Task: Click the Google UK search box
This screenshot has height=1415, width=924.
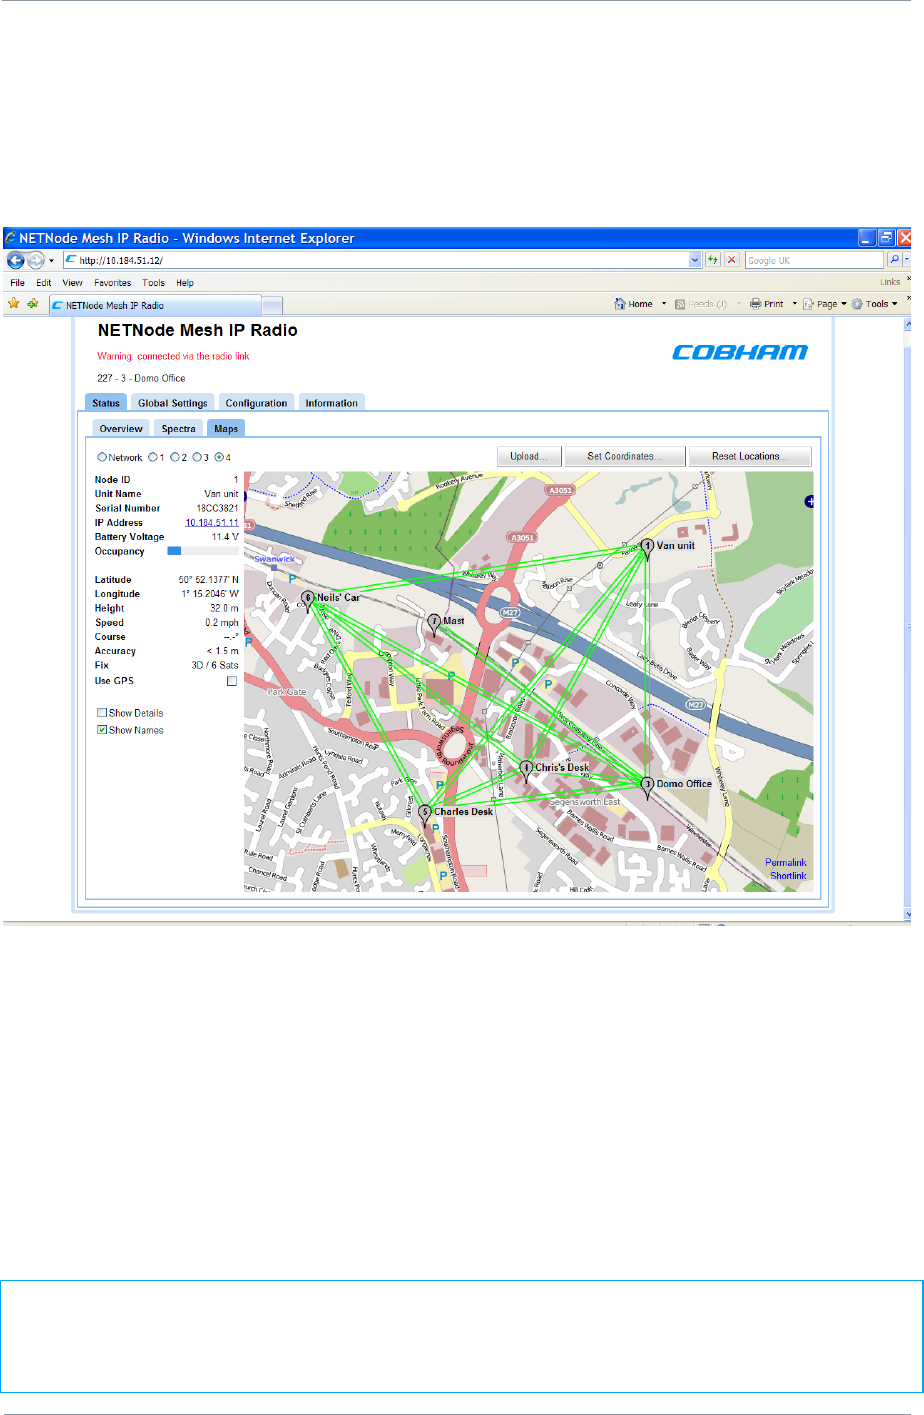Action: (x=814, y=260)
